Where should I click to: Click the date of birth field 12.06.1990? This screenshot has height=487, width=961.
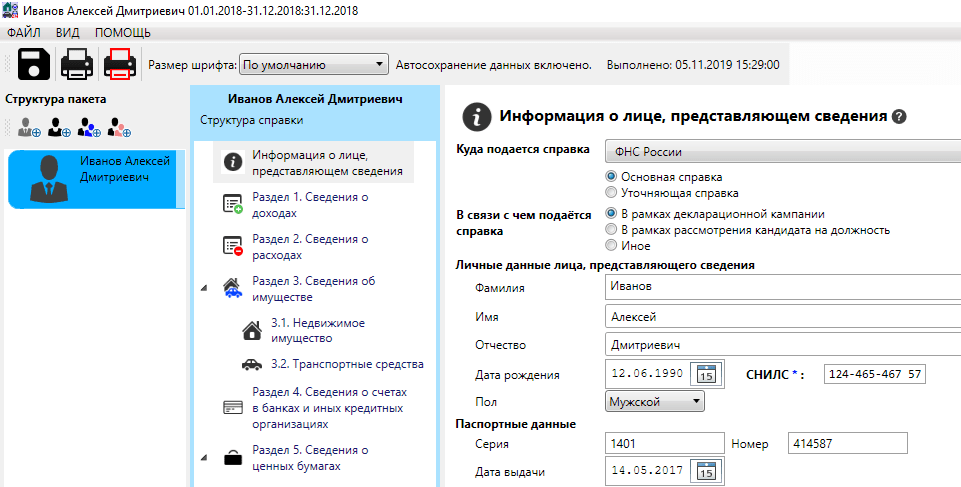[x=647, y=373]
